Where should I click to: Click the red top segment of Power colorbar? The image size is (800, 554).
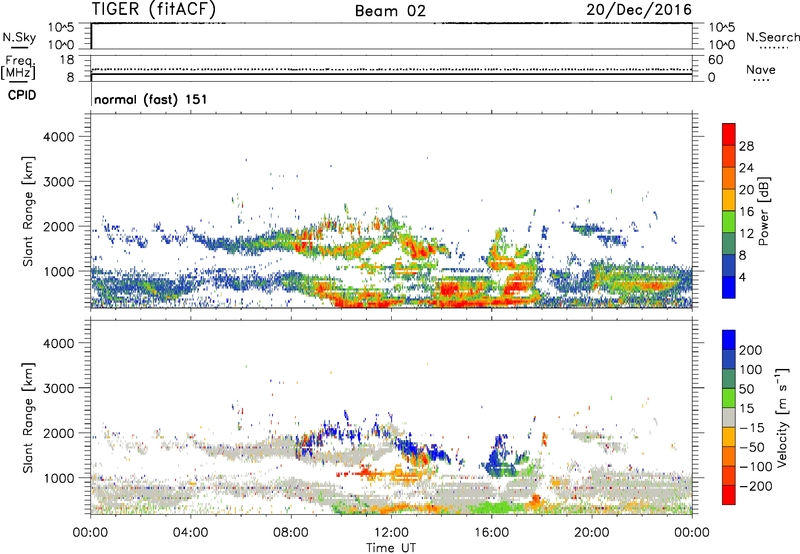(x=729, y=135)
